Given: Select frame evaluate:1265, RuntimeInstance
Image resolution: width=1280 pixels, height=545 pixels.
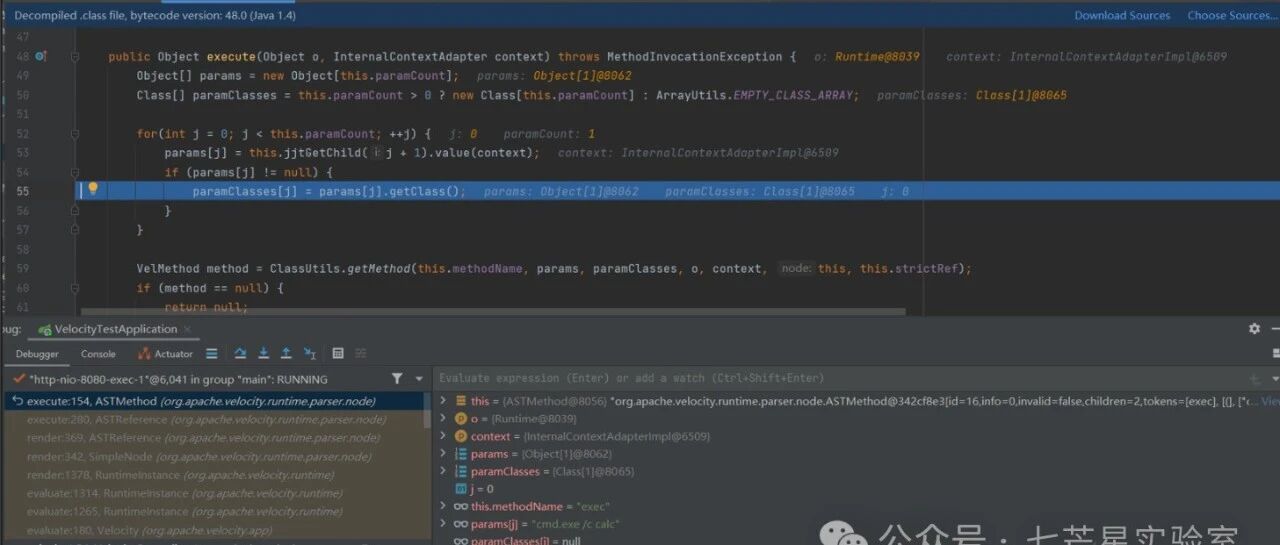Looking at the screenshot, I should (215, 511).
